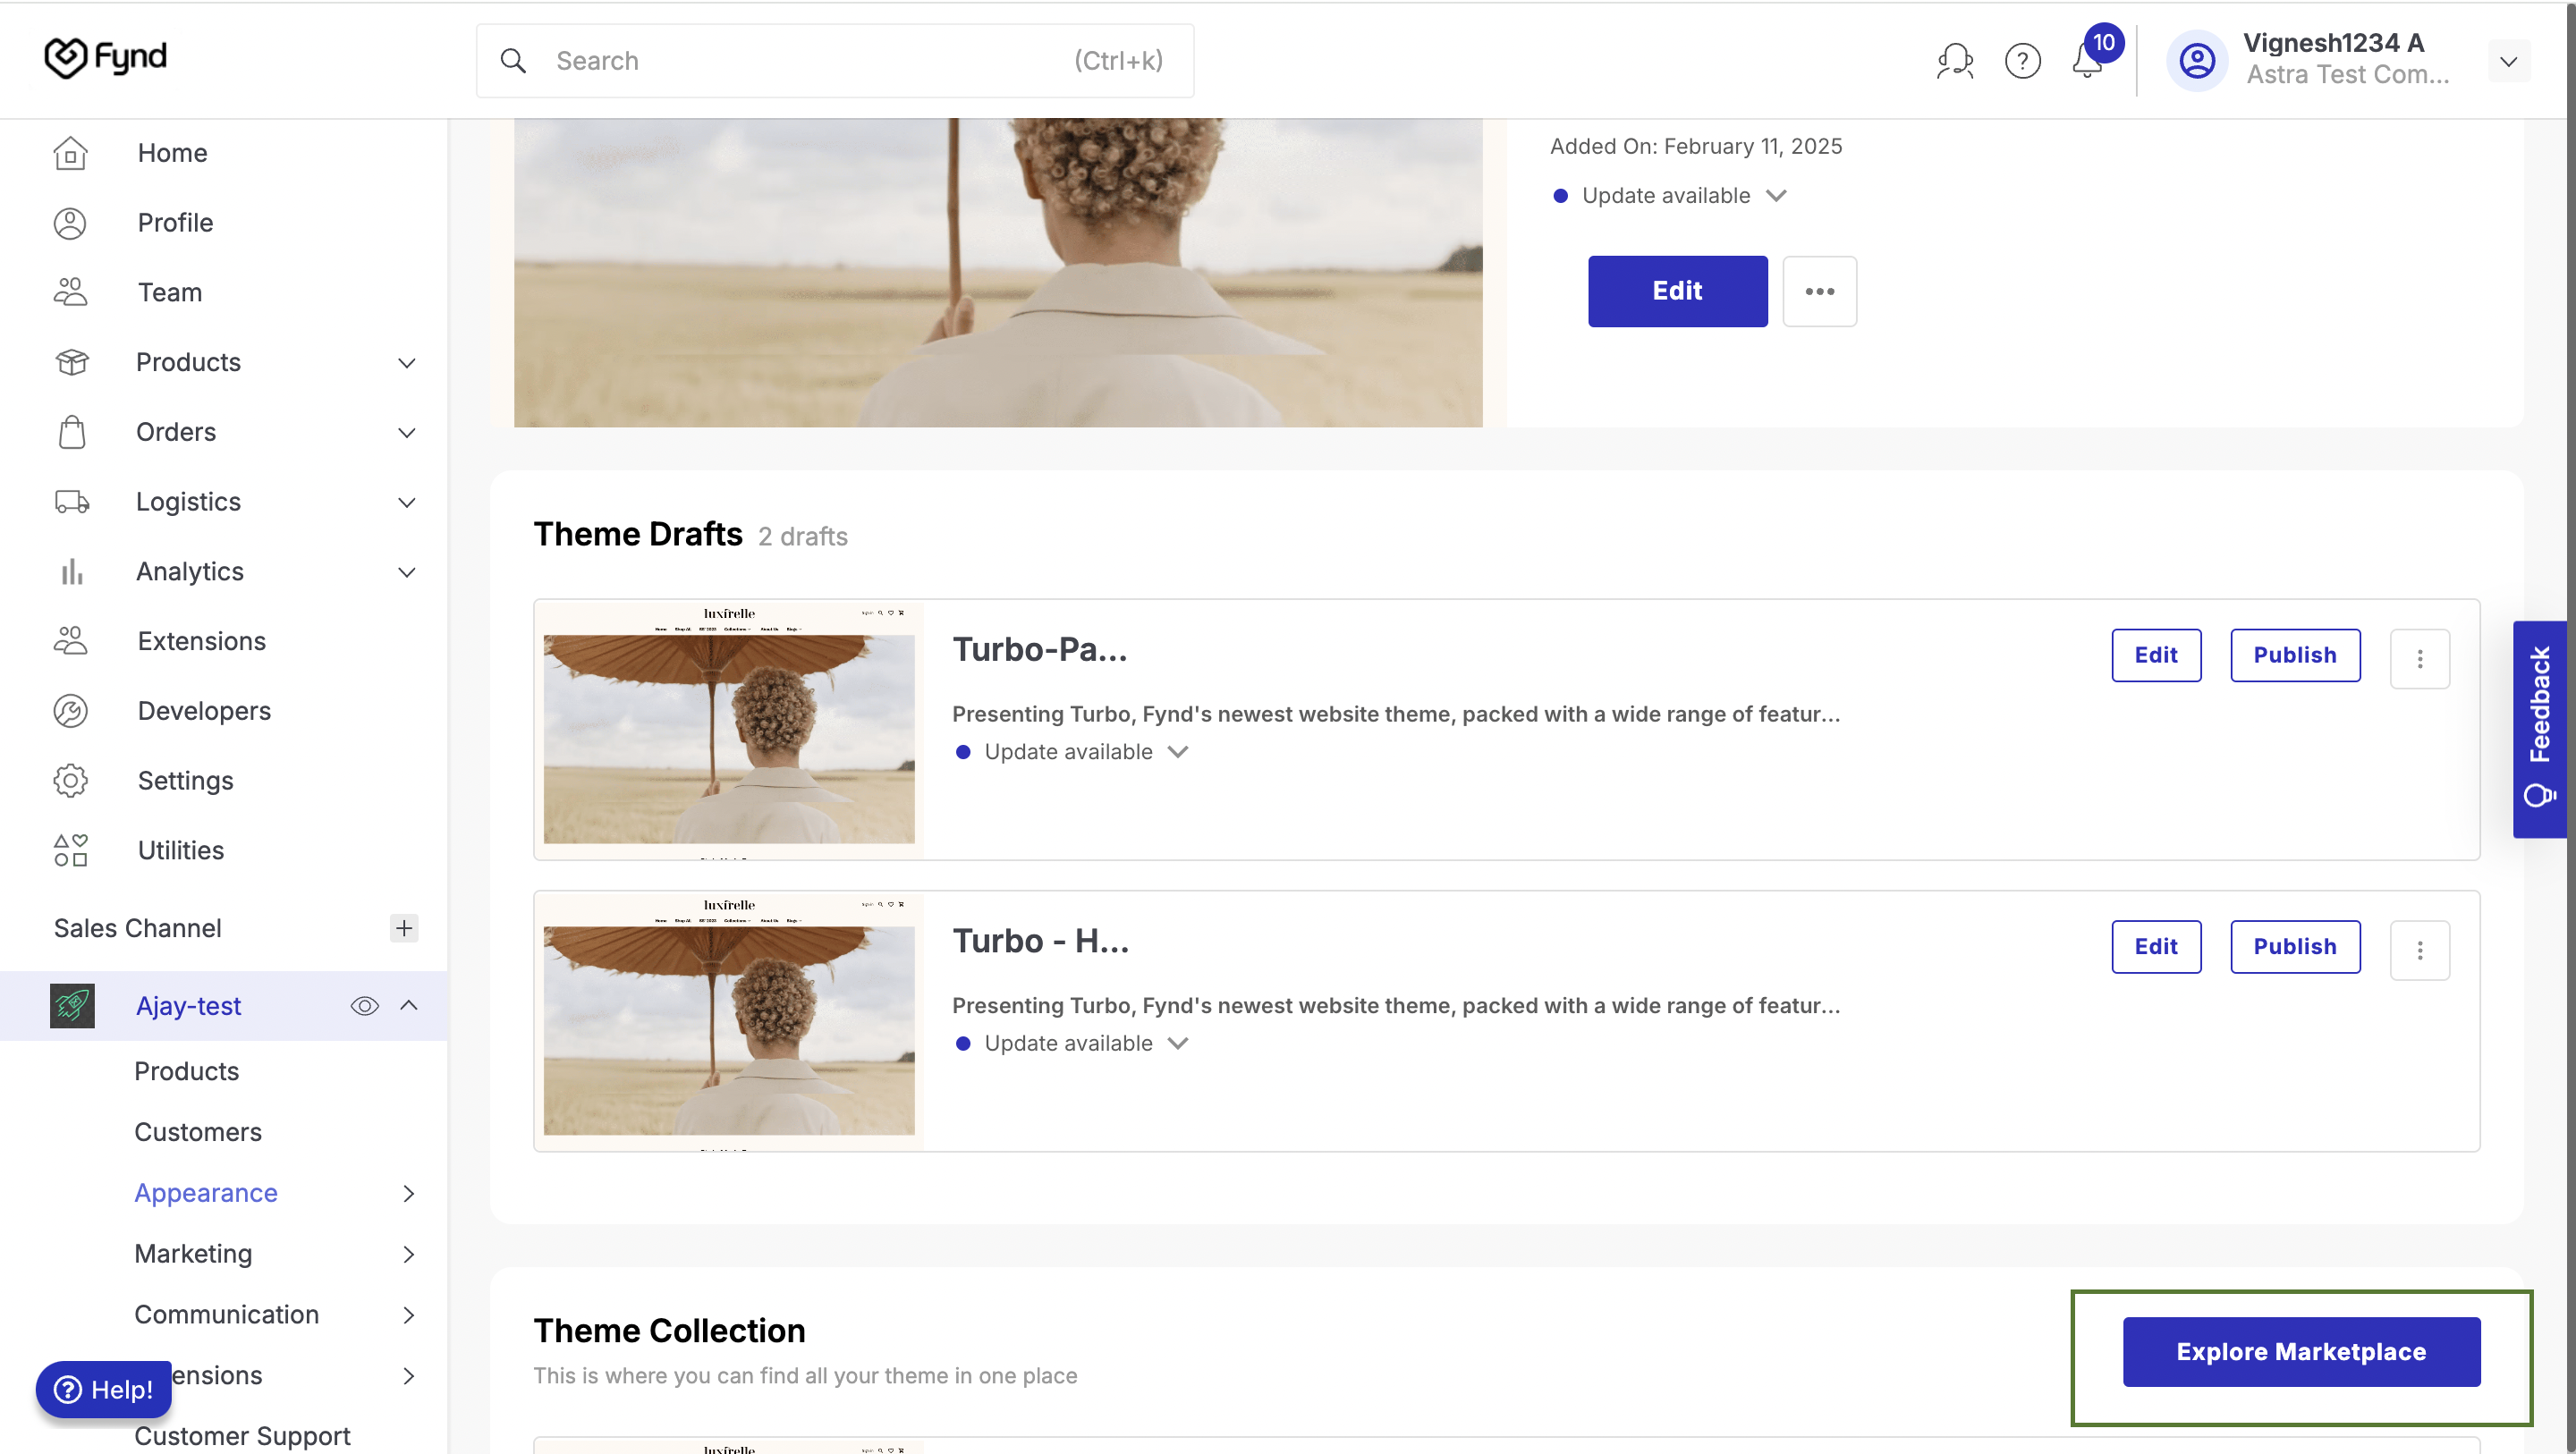Screen dimensions: 2576x1454
Task: Click the Theme Collection heading
Action: tap(669, 1331)
